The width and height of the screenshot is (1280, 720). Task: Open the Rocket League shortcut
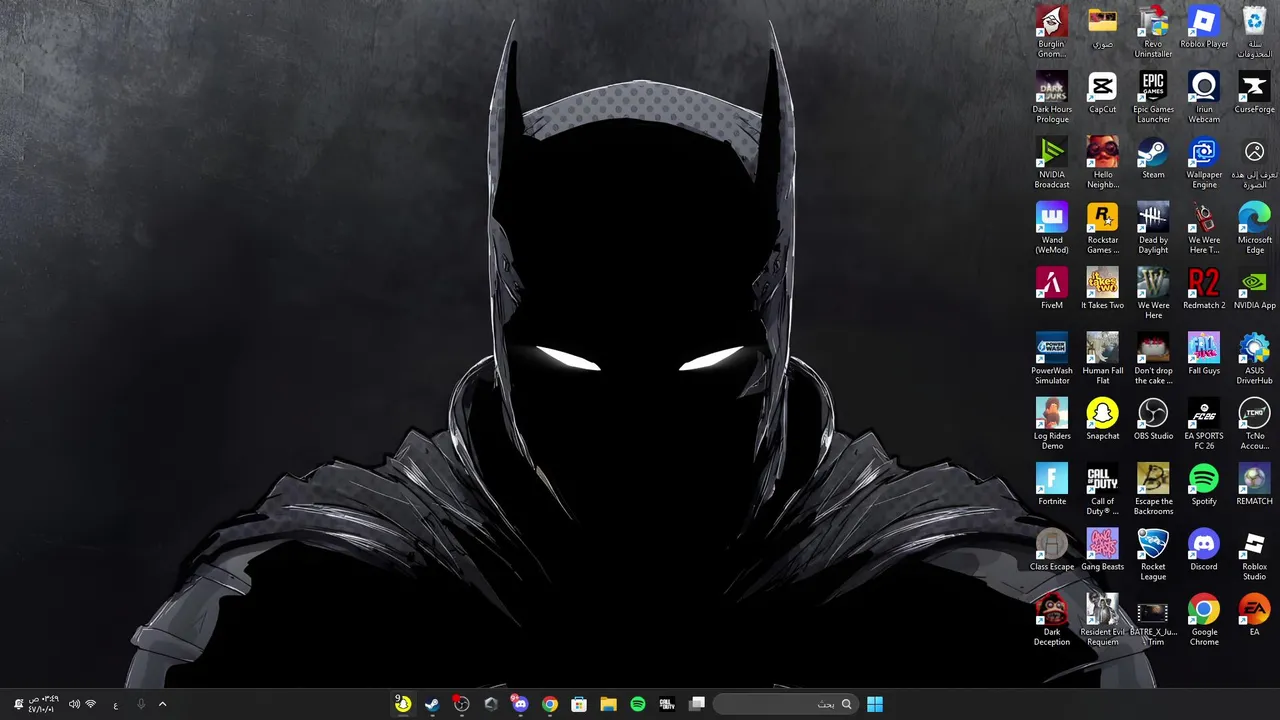point(1153,554)
